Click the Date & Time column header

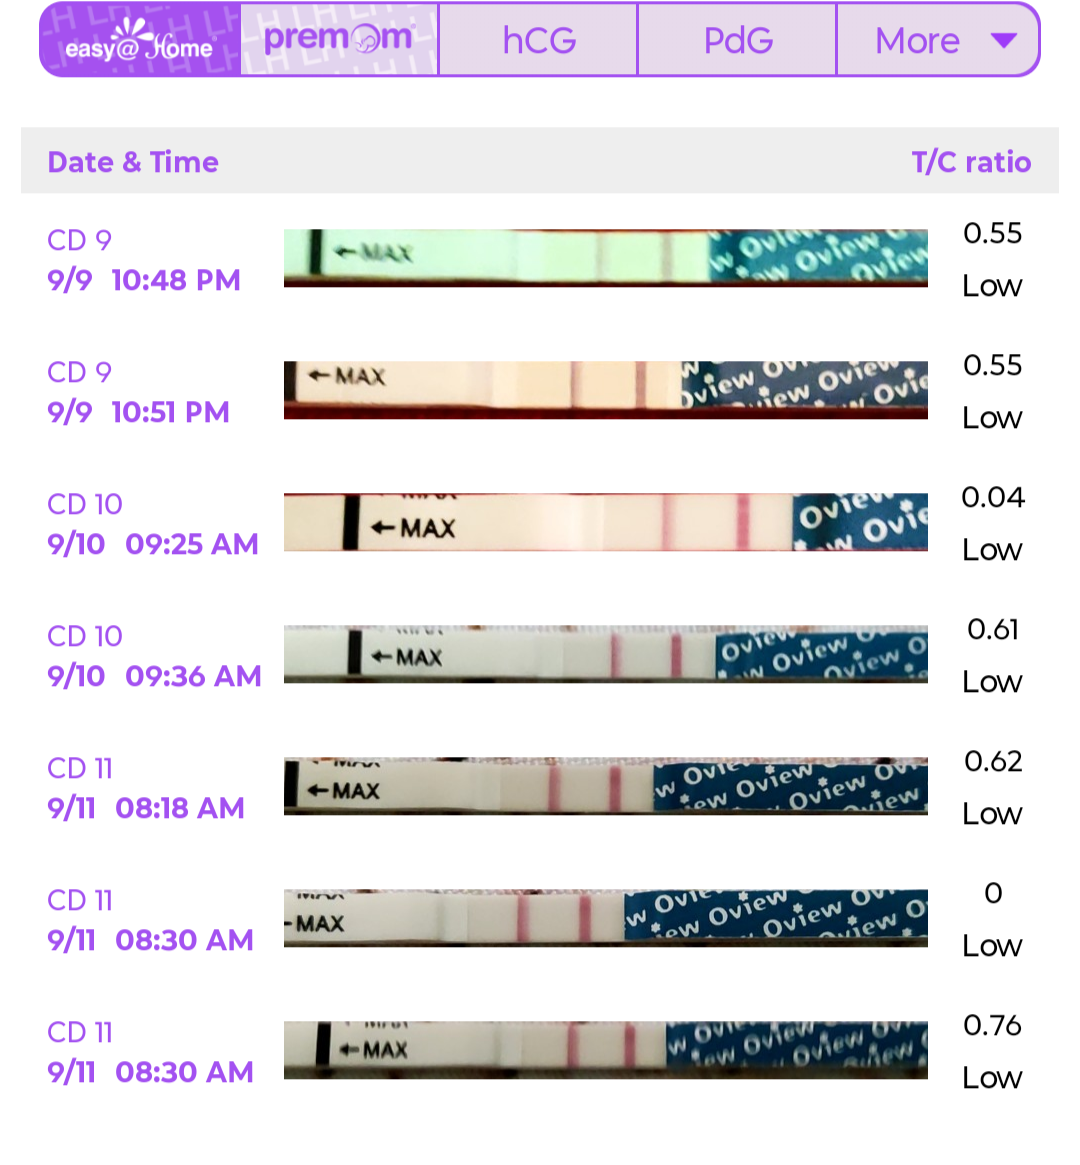pos(133,162)
